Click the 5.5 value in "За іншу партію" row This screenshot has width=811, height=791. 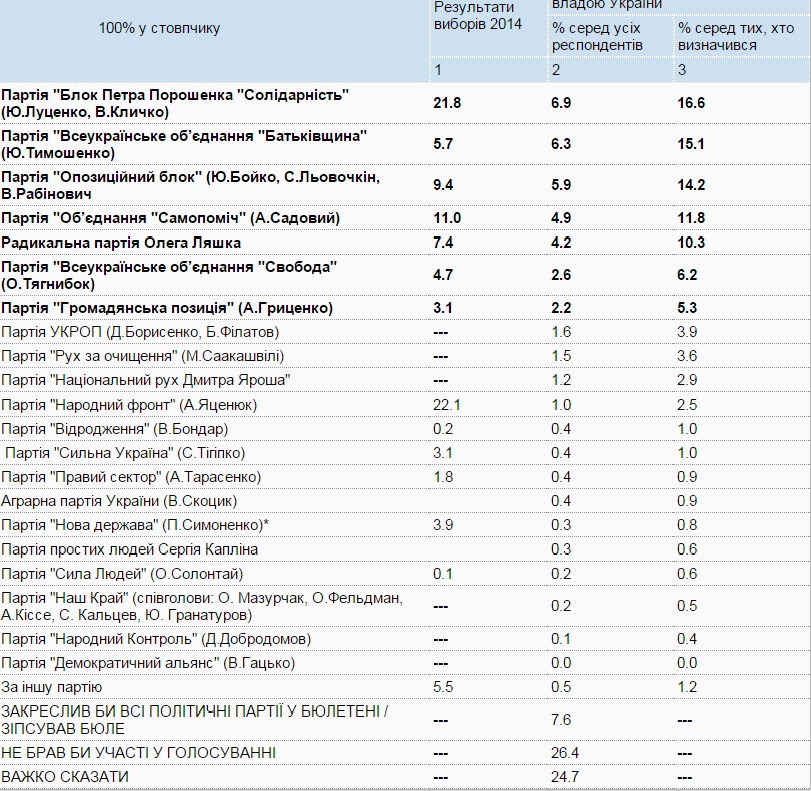[x=443, y=687]
